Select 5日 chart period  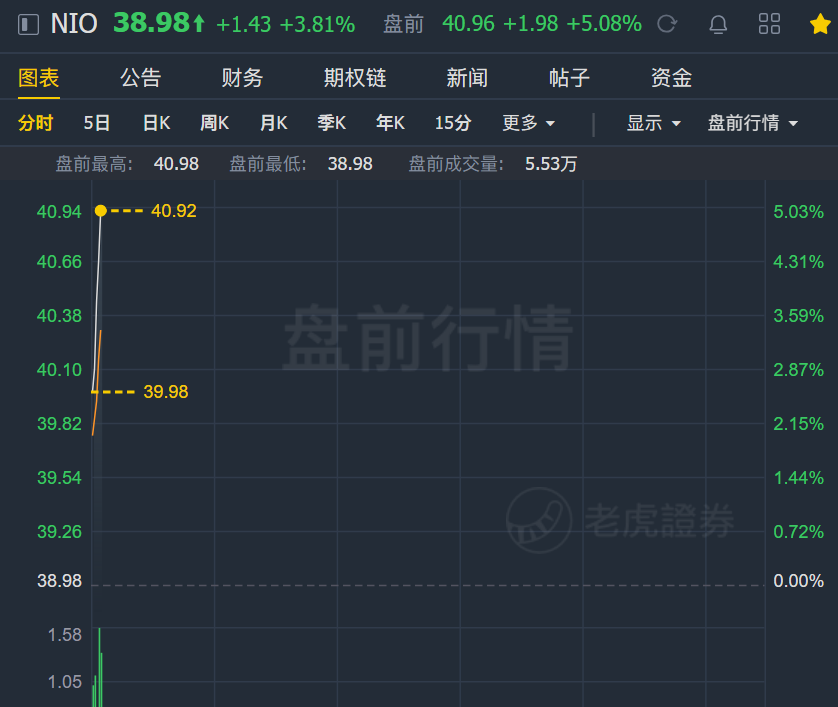(97, 123)
